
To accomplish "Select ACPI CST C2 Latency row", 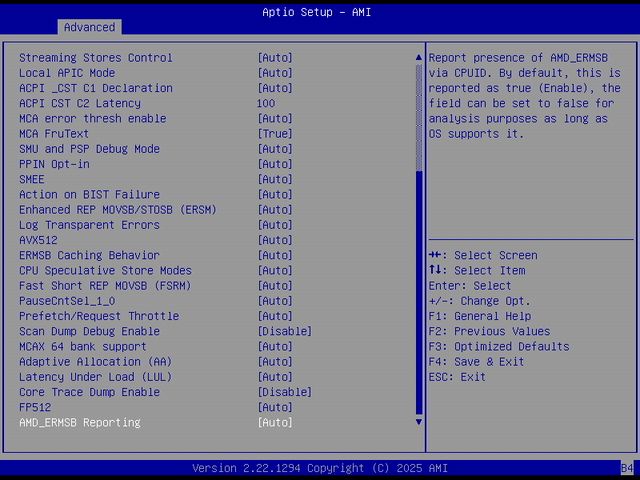I will click(x=80, y=103).
